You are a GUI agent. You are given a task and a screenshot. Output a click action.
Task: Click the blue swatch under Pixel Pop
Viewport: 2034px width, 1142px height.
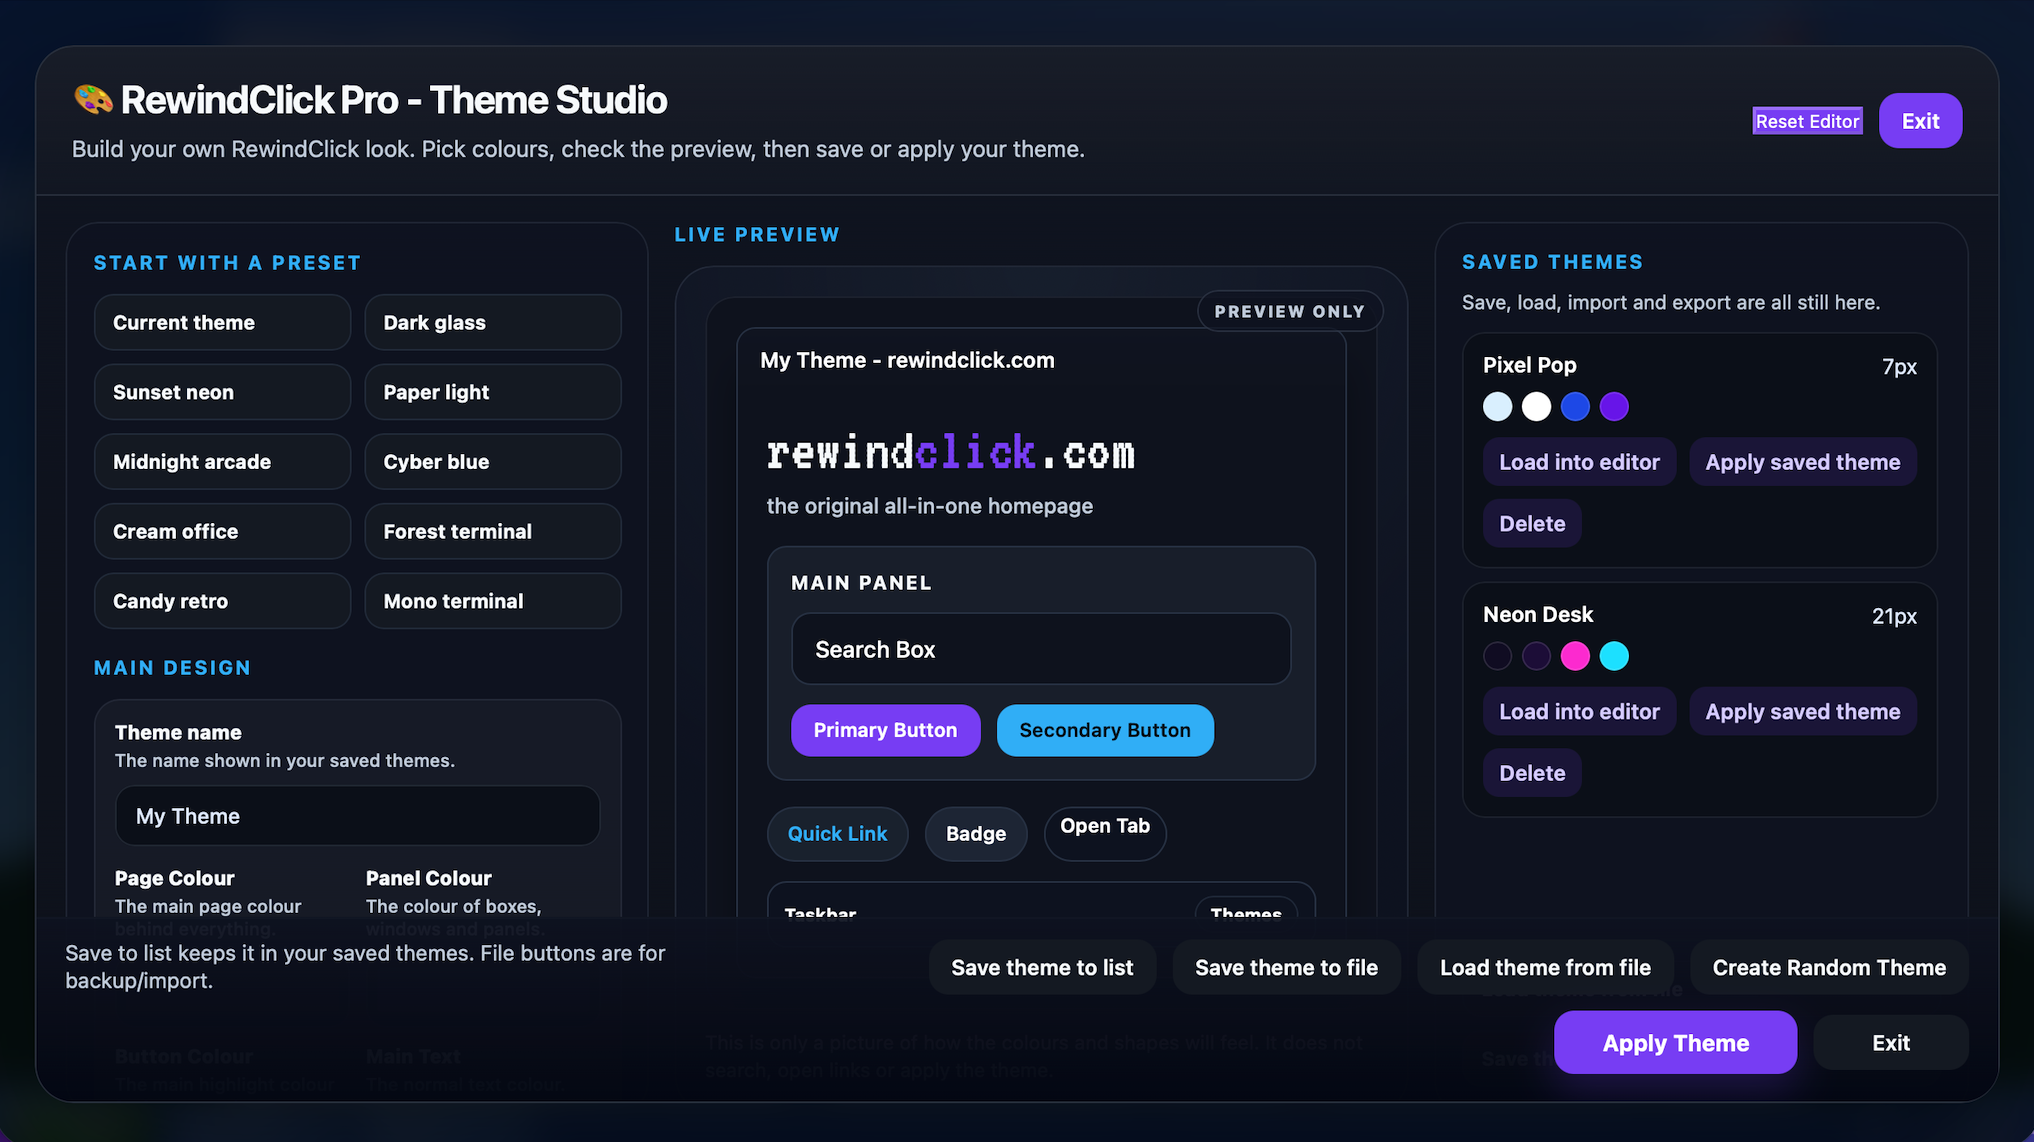(1575, 407)
